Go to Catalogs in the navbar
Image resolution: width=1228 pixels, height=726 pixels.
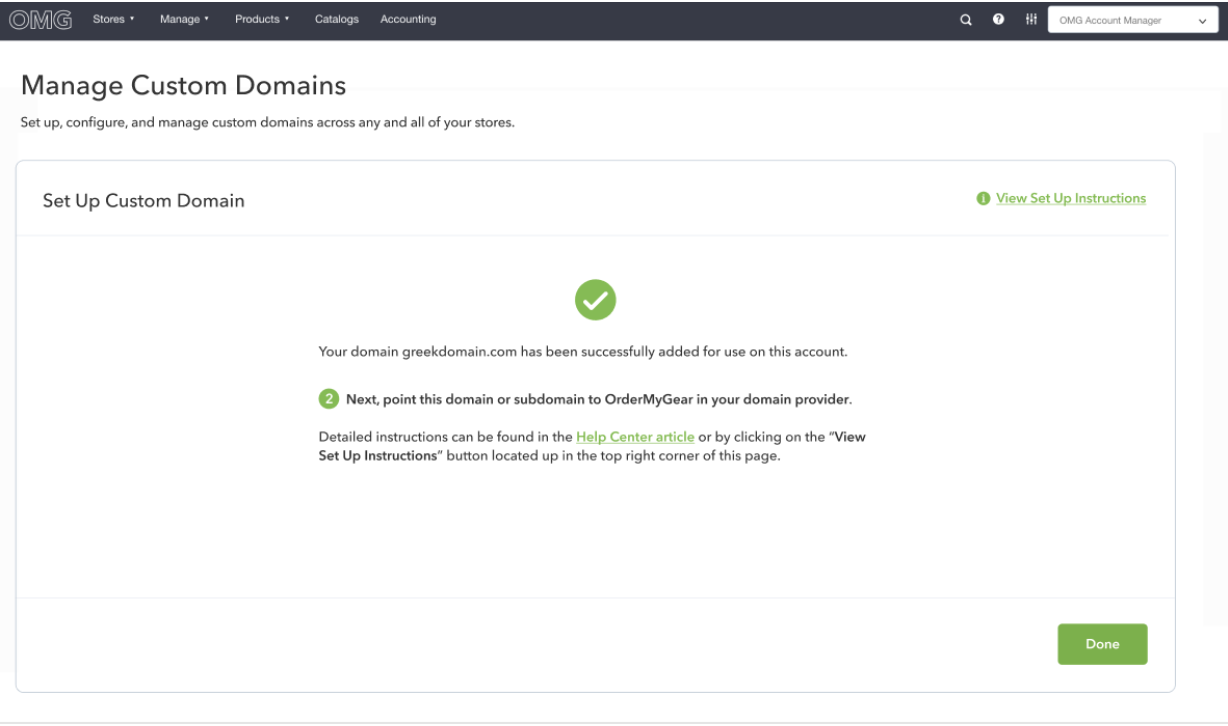pos(337,19)
